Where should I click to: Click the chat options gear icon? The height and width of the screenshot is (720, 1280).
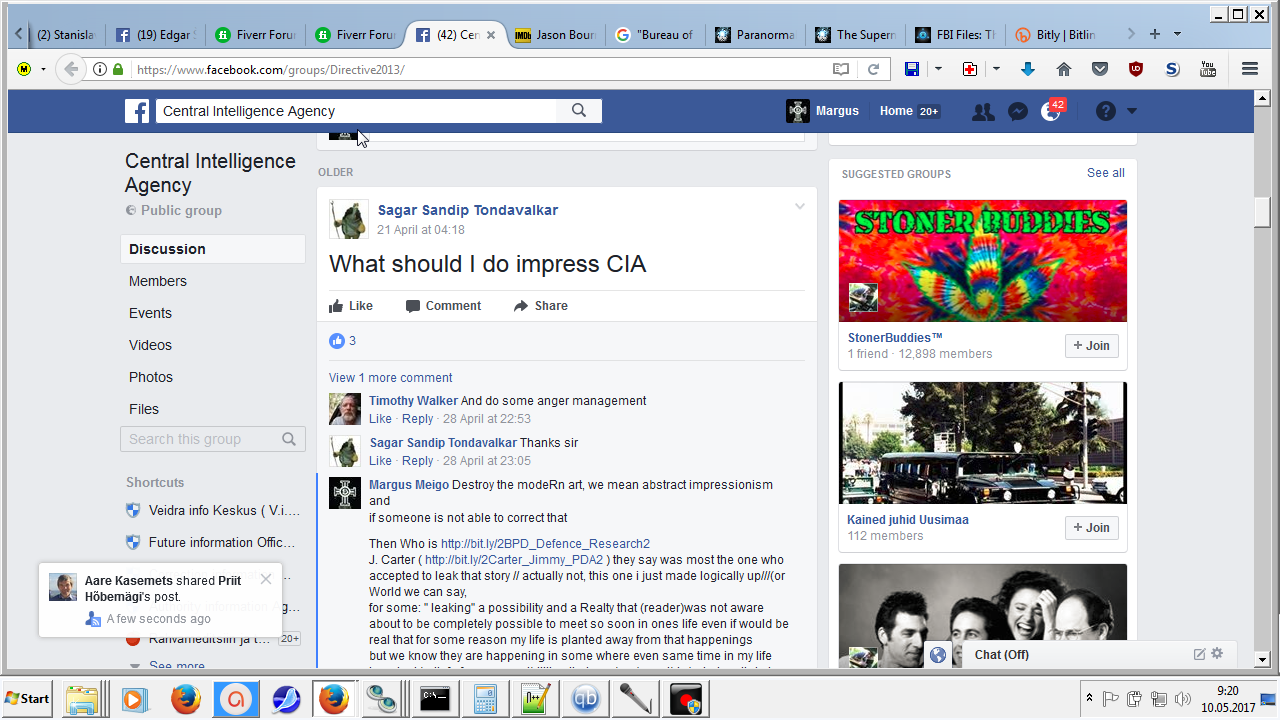click(x=1217, y=654)
